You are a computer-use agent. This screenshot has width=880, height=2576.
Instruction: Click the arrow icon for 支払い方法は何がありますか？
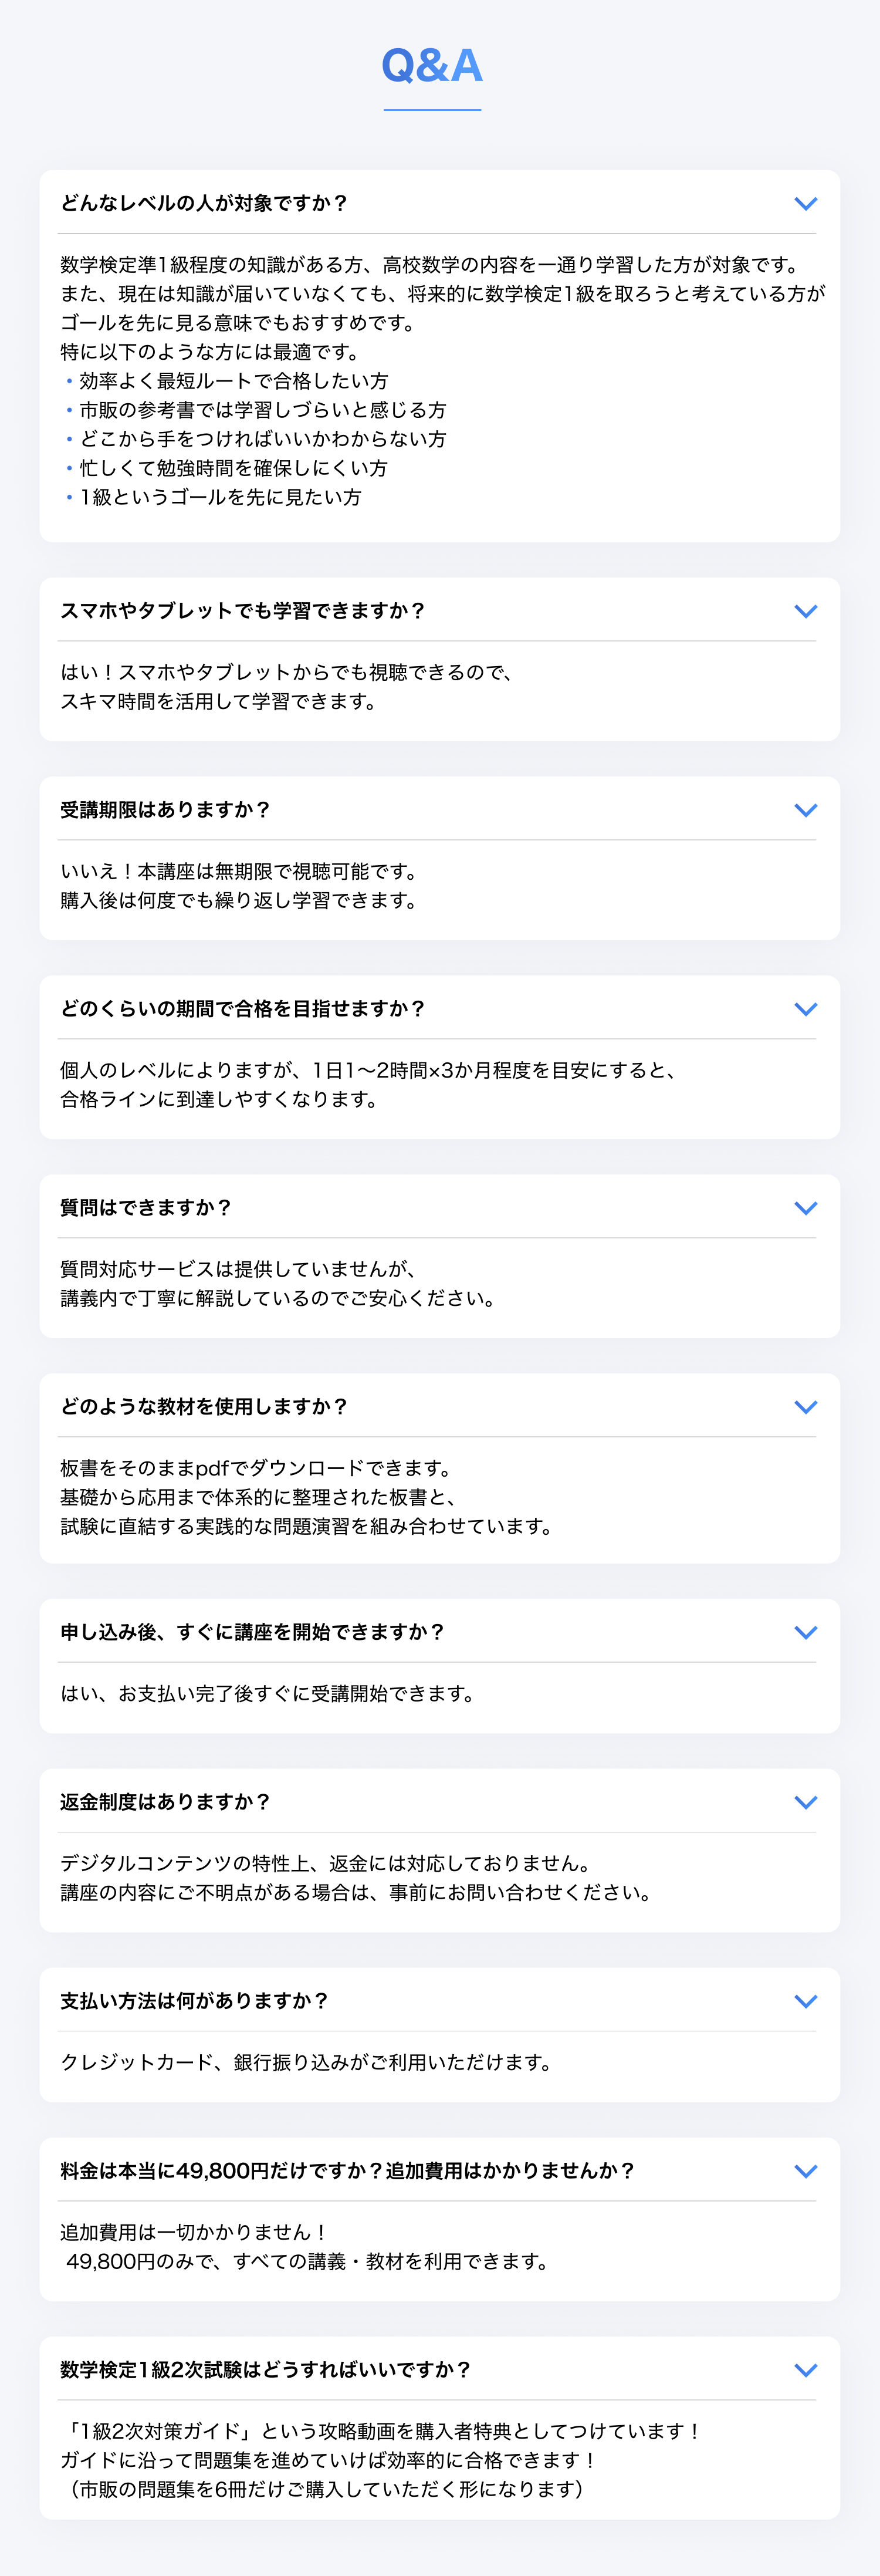[805, 2001]
